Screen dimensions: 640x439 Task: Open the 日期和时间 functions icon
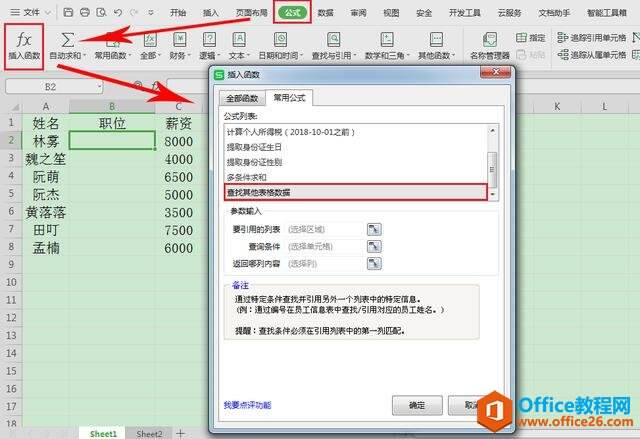(280, 40)
